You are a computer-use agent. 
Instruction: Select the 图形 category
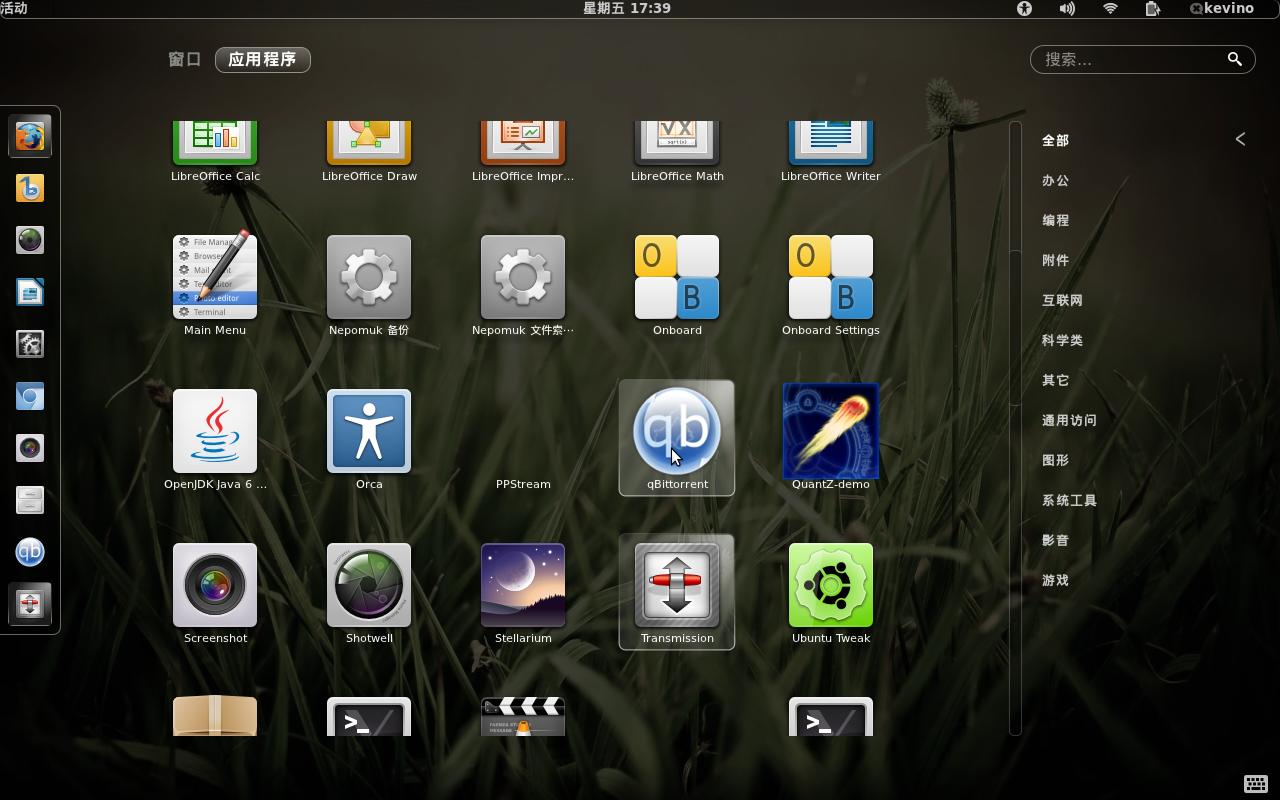[1055, 460]
